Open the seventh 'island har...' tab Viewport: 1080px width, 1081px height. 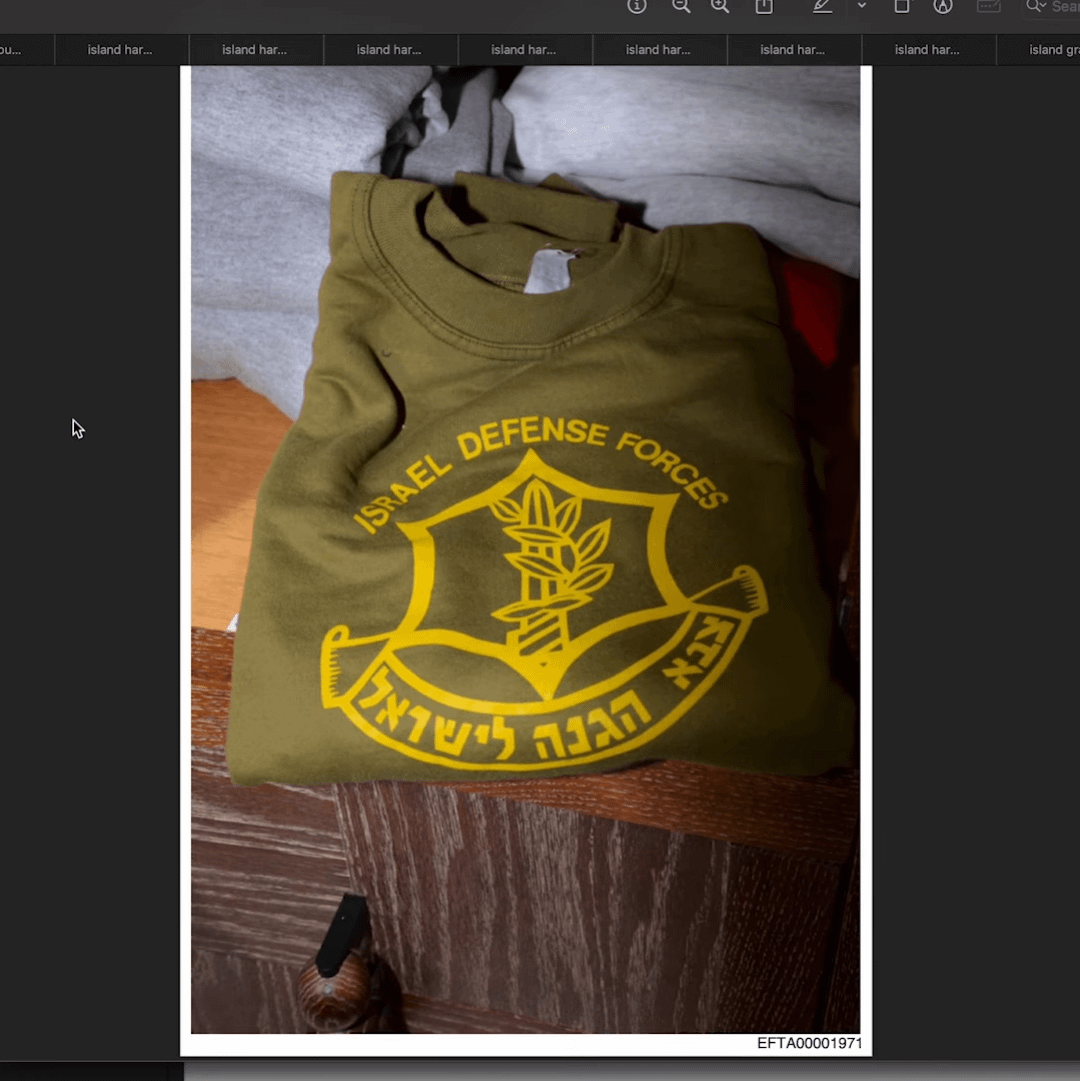(x=928, y=50)
